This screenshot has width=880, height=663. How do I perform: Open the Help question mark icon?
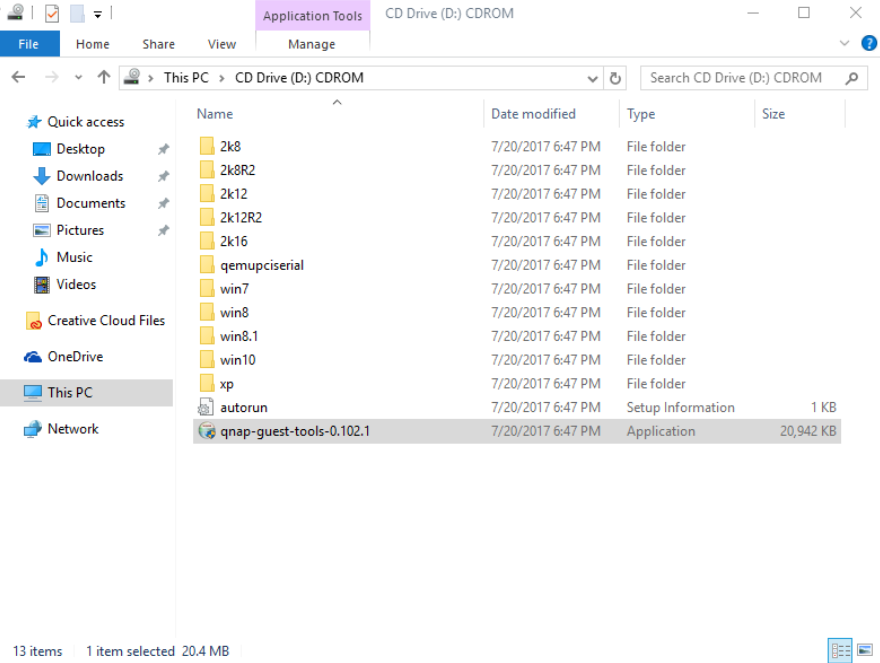tap(869, 43)
